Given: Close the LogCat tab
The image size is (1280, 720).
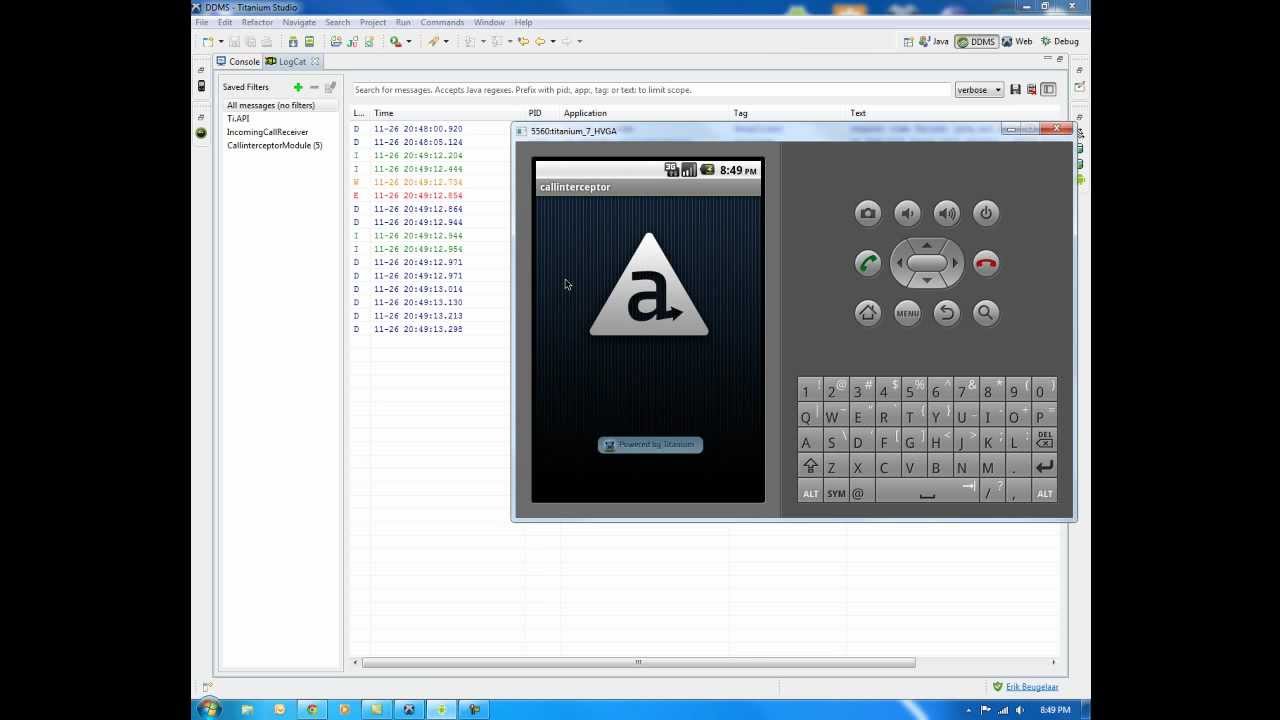Looking at the screenshot, I should (315, 61).
